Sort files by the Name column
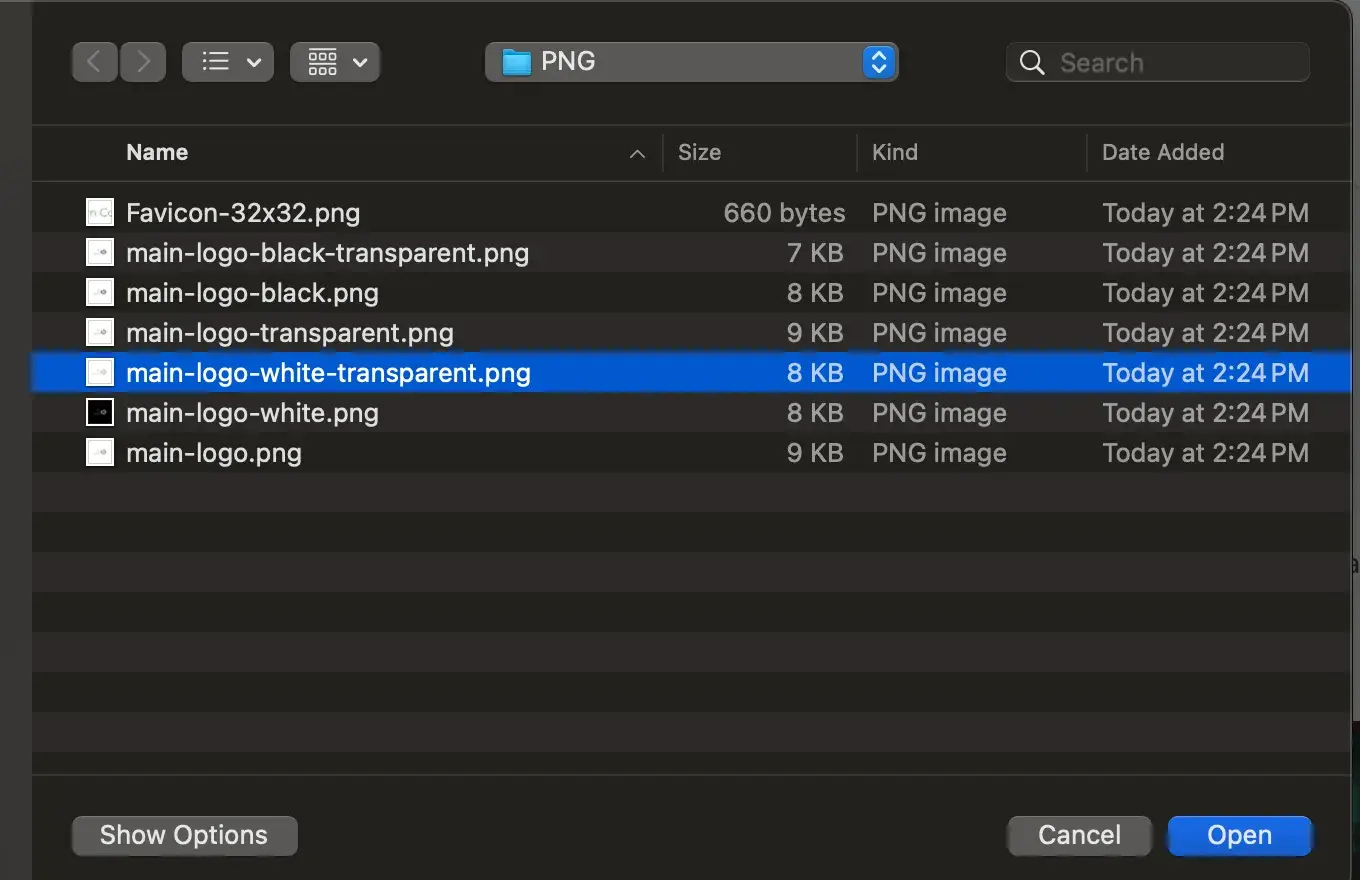 click(x=157, y=152)
